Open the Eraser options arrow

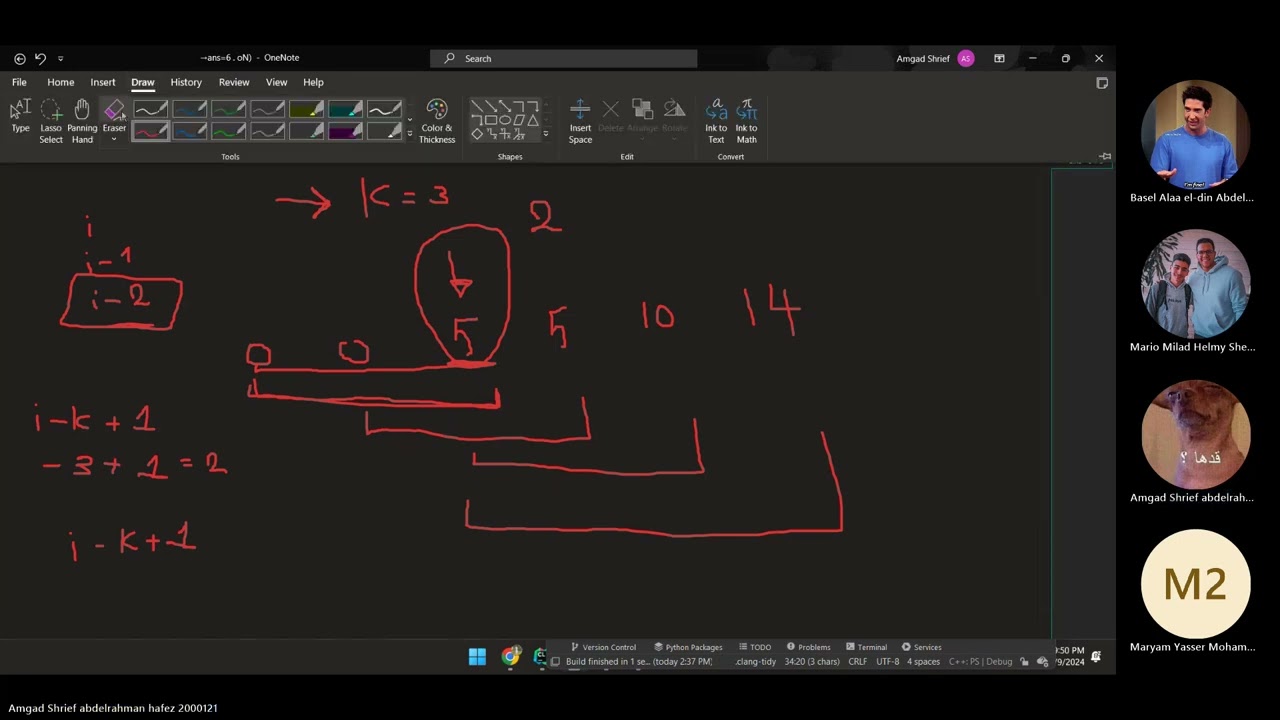114,140
